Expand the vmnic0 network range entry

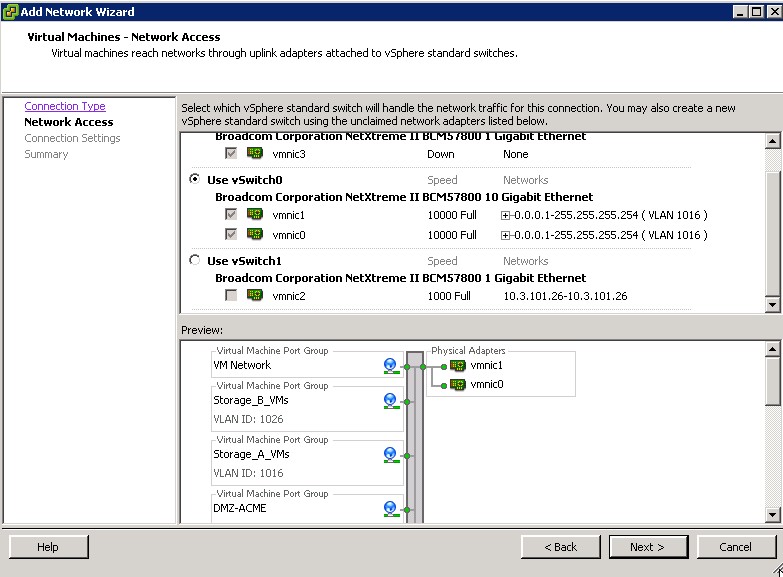click(506, 235)
